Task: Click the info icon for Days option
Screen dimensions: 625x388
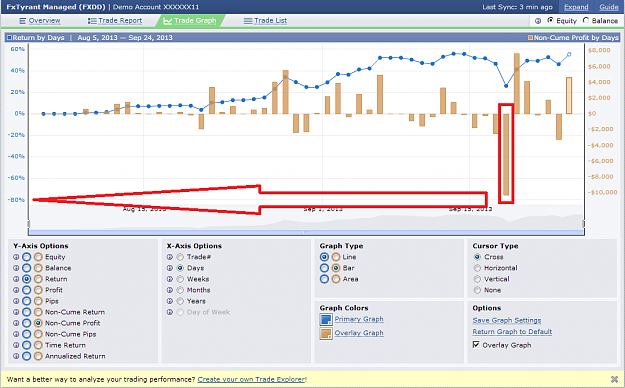Action: click(x=170, y=268)
